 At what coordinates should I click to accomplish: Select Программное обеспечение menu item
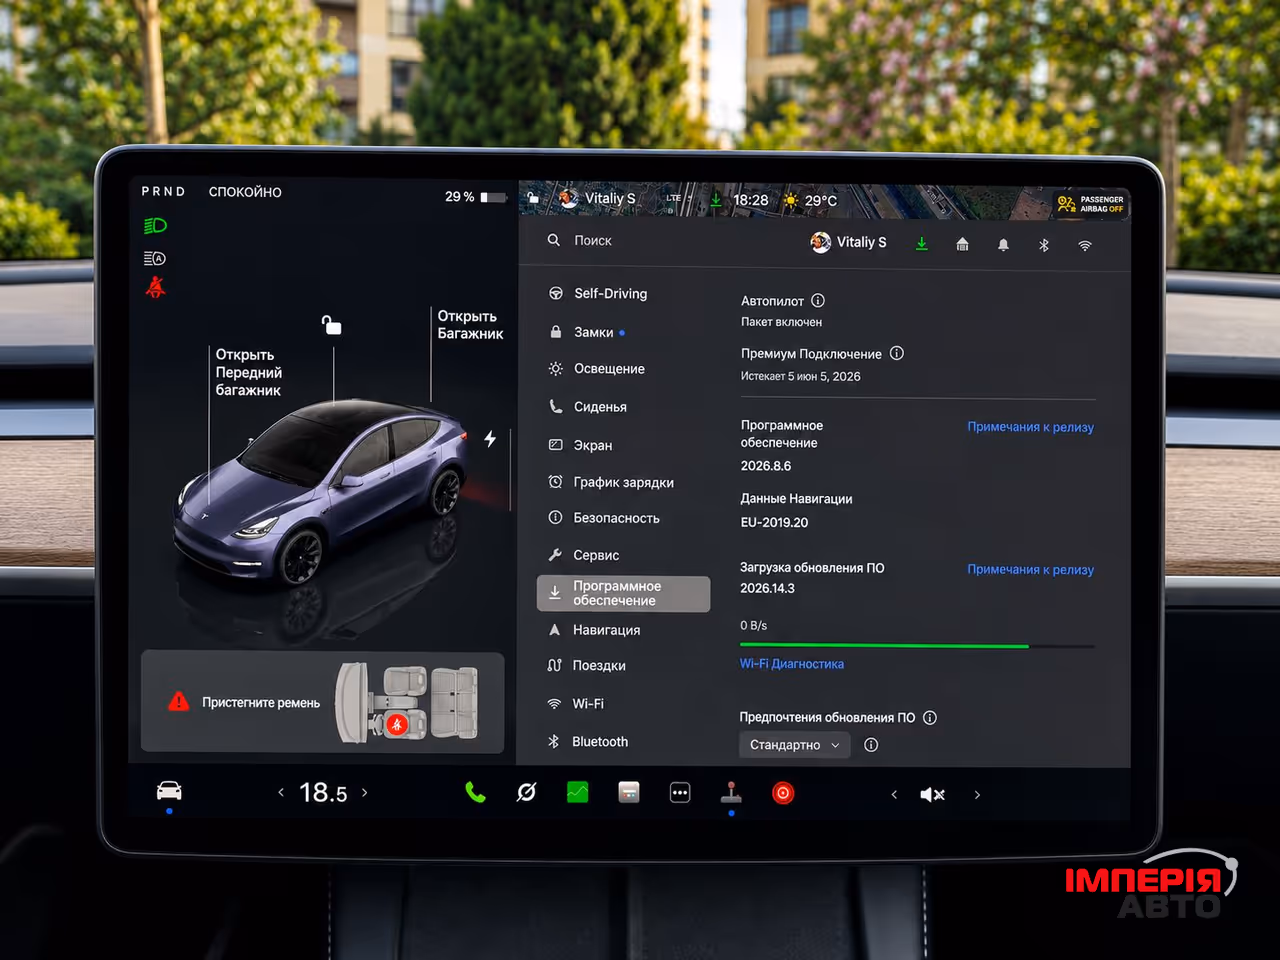tap(623, 593)
